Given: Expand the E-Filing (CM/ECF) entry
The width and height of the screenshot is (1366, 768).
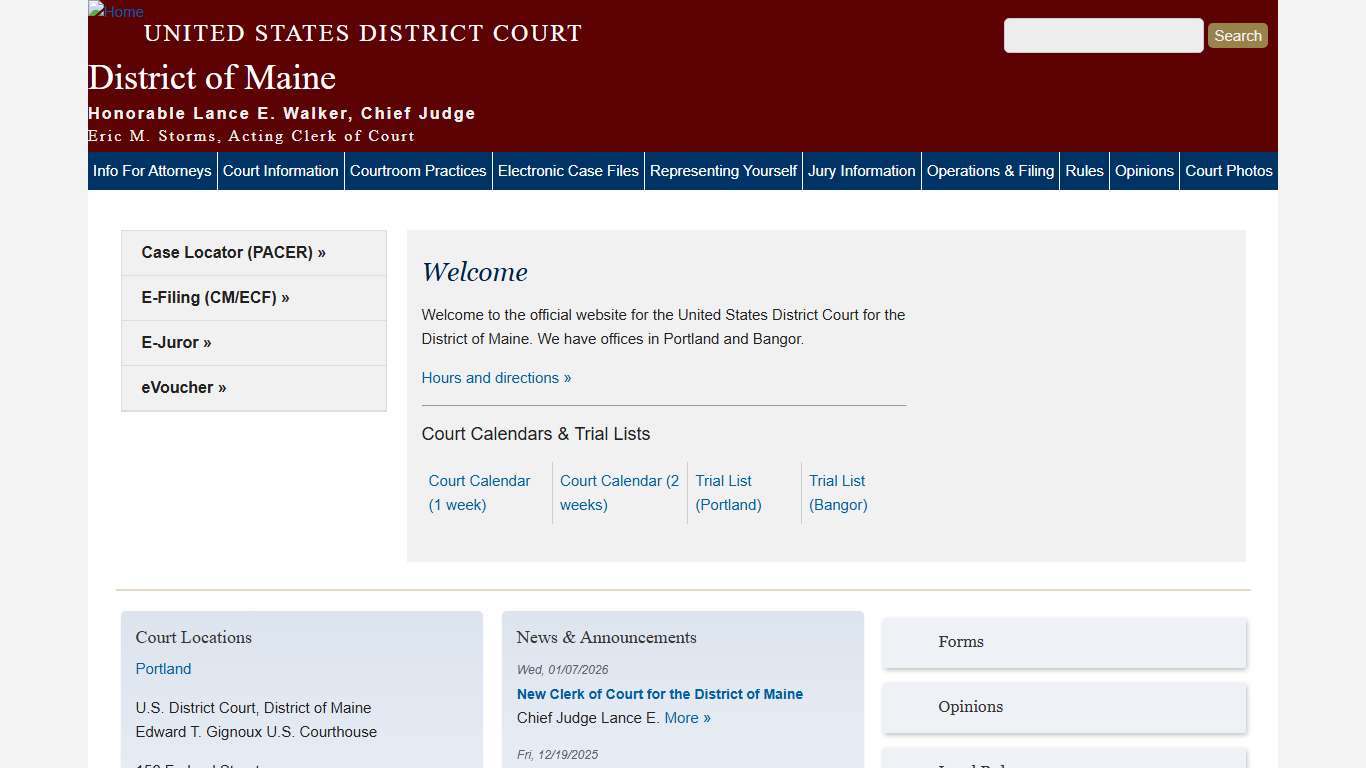Looking at the screenshot, I should [x=215, y=297].
